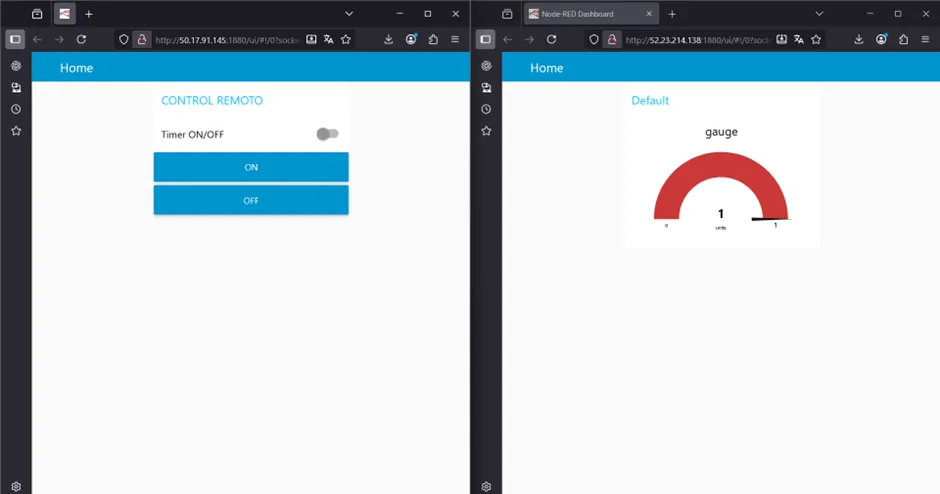940x494 pixels.
Task: Open a new tab in the left browser
Action: (89, 14)
